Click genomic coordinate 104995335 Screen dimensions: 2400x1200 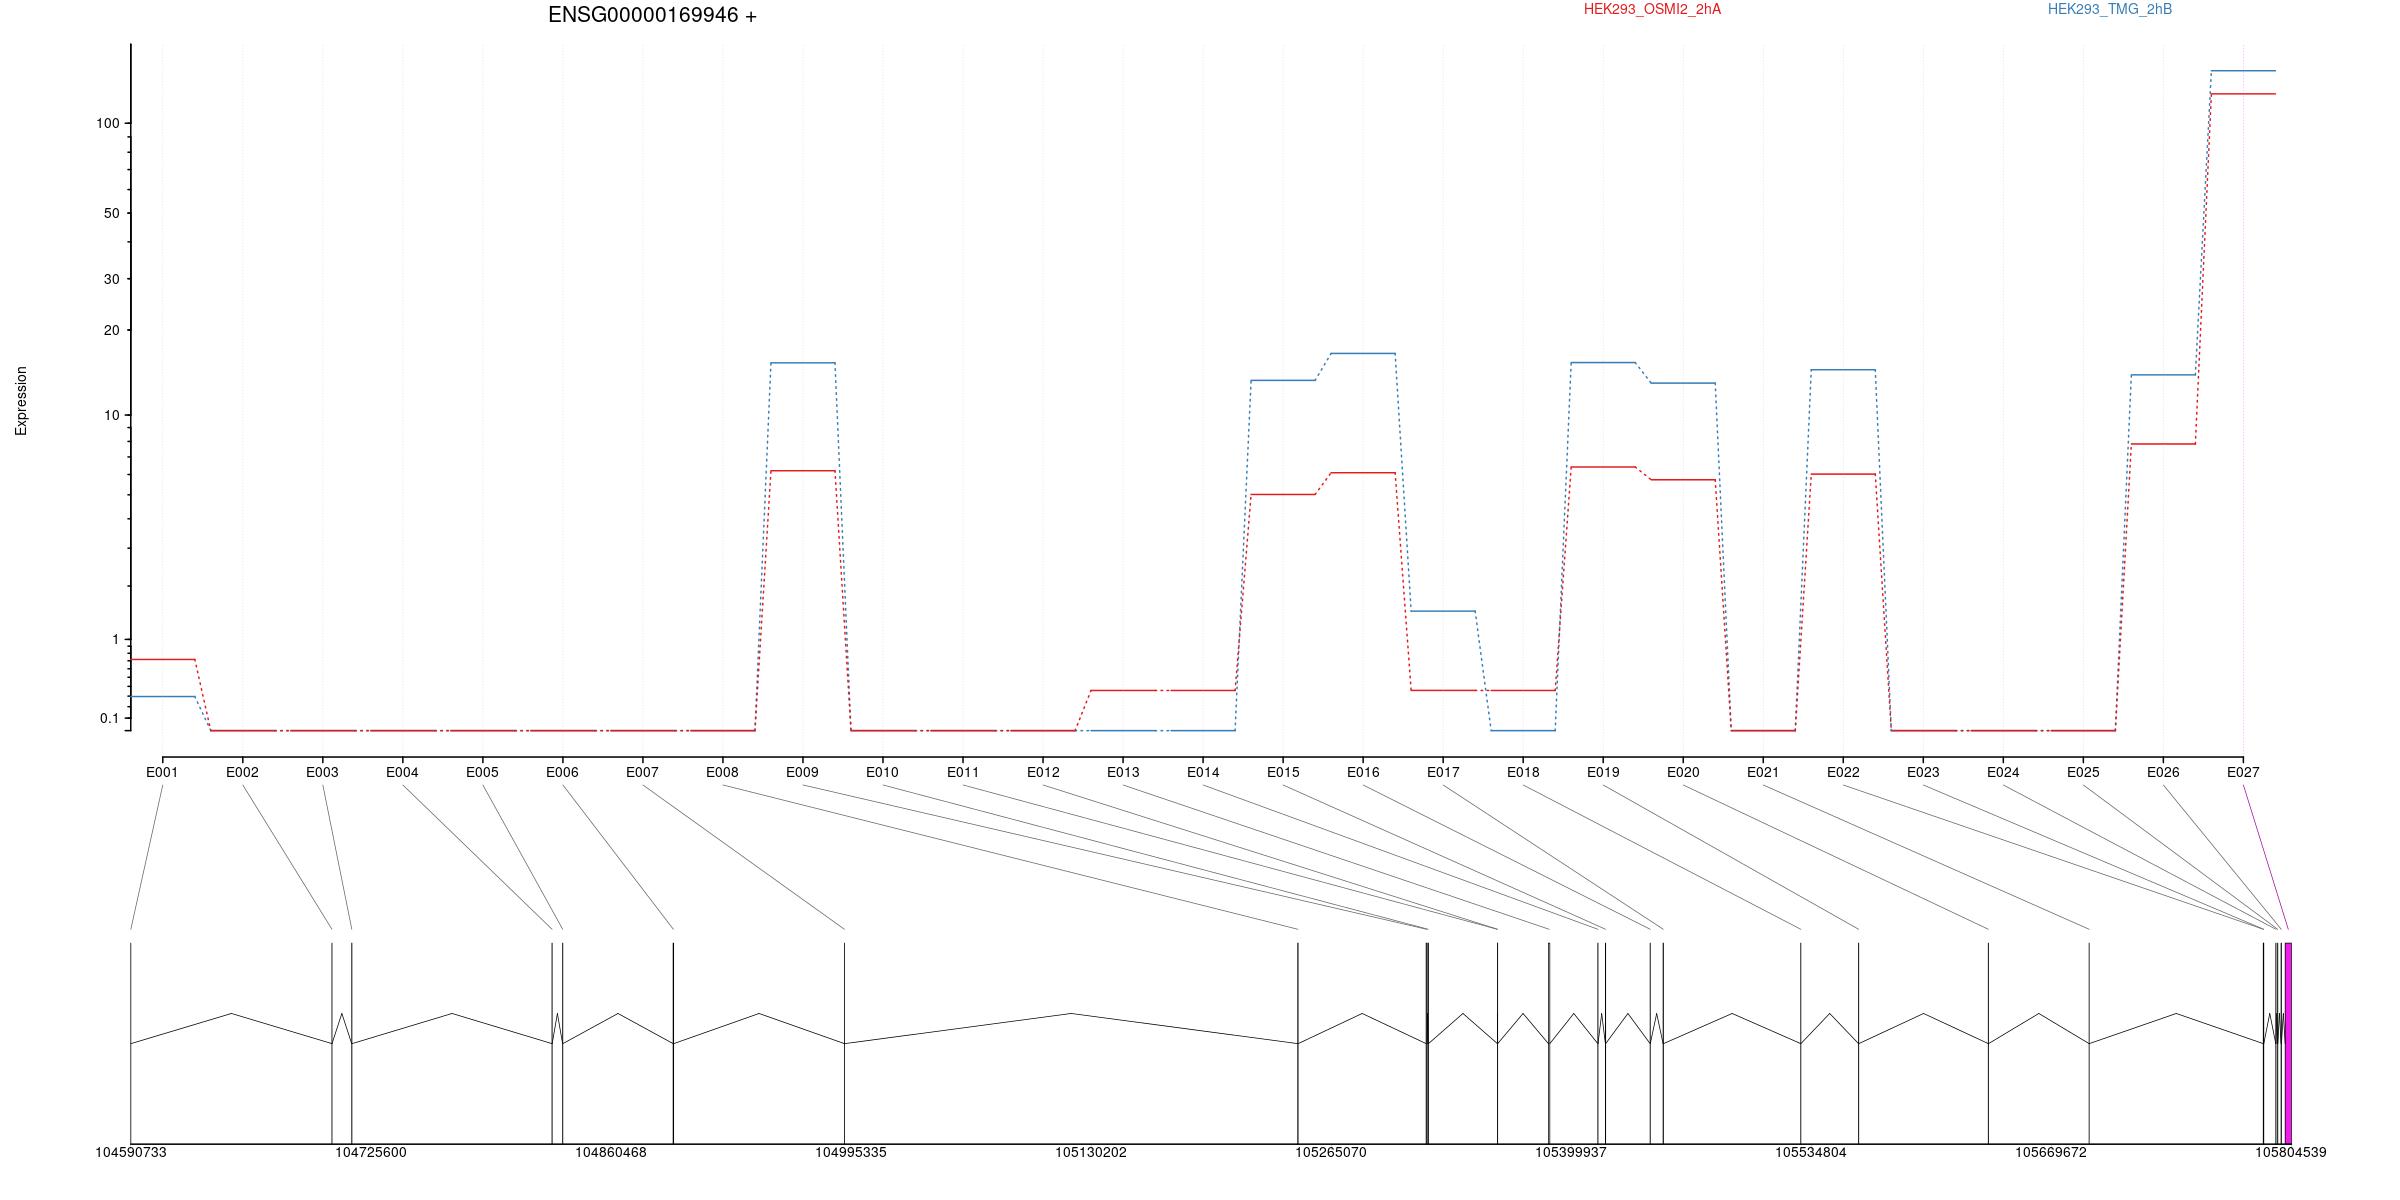pos(851,1152)
